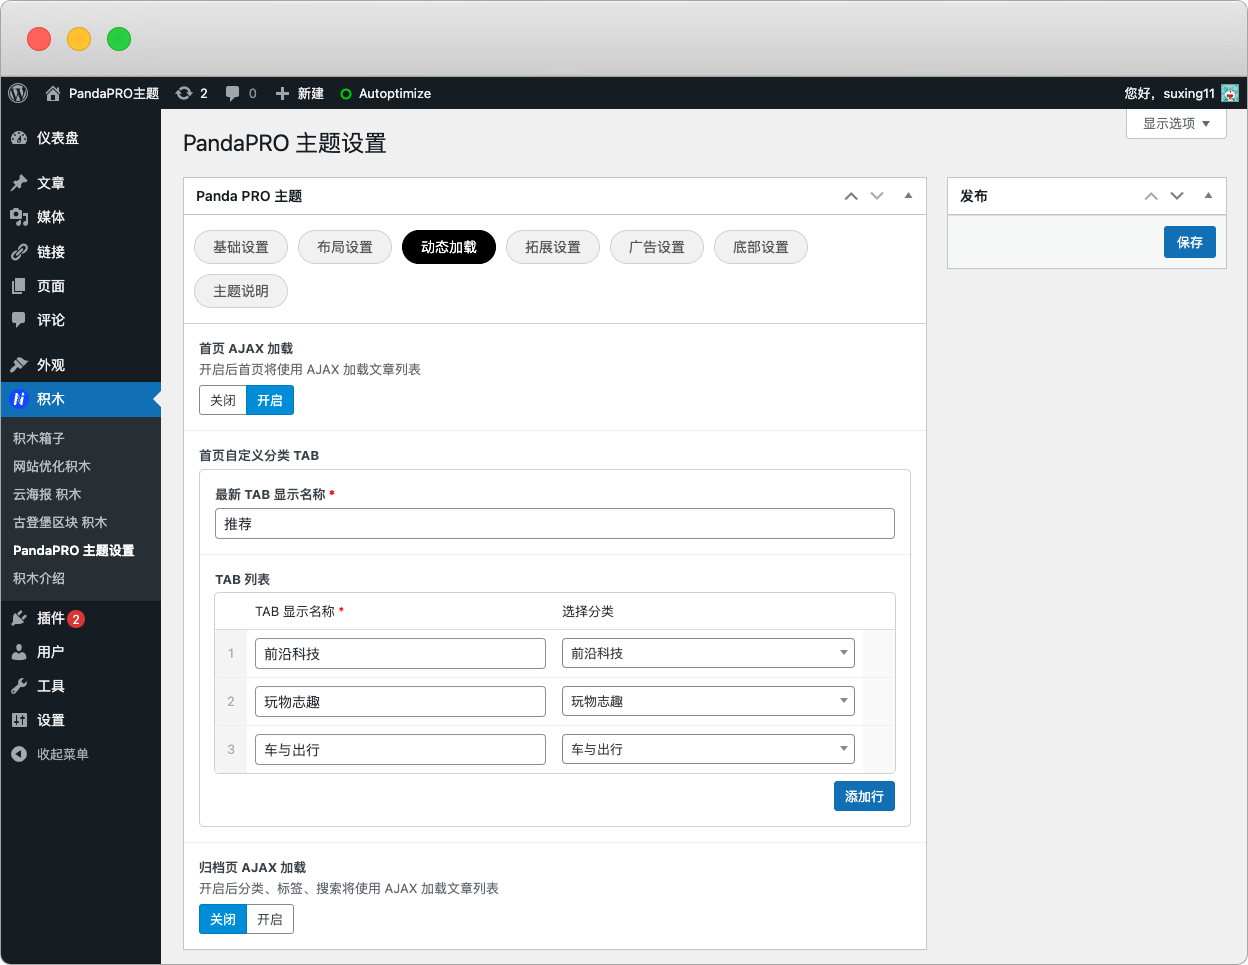Move 发布 panel down
Screen dimensions: 1248x965
1177,196
